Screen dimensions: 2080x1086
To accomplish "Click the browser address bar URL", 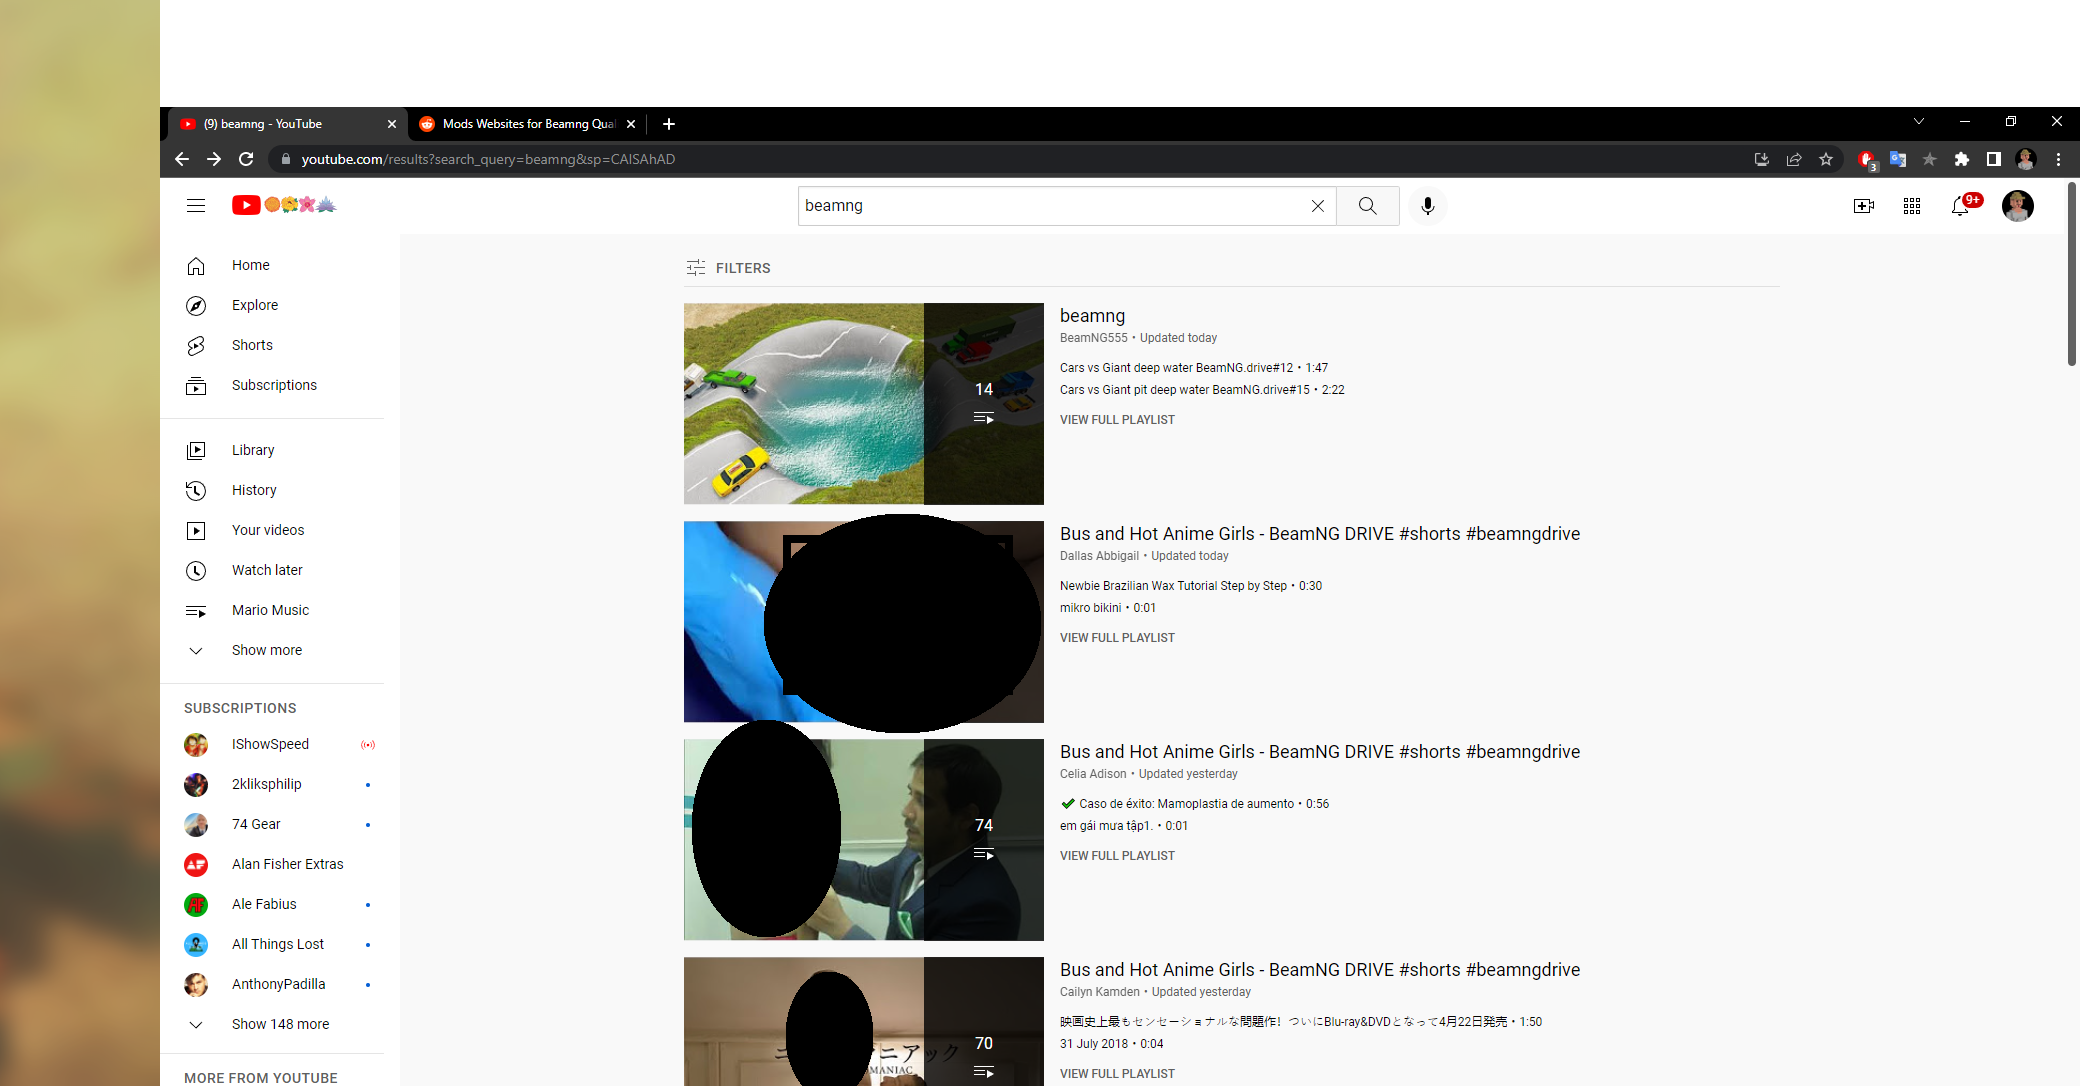I will tap(488, 159).
